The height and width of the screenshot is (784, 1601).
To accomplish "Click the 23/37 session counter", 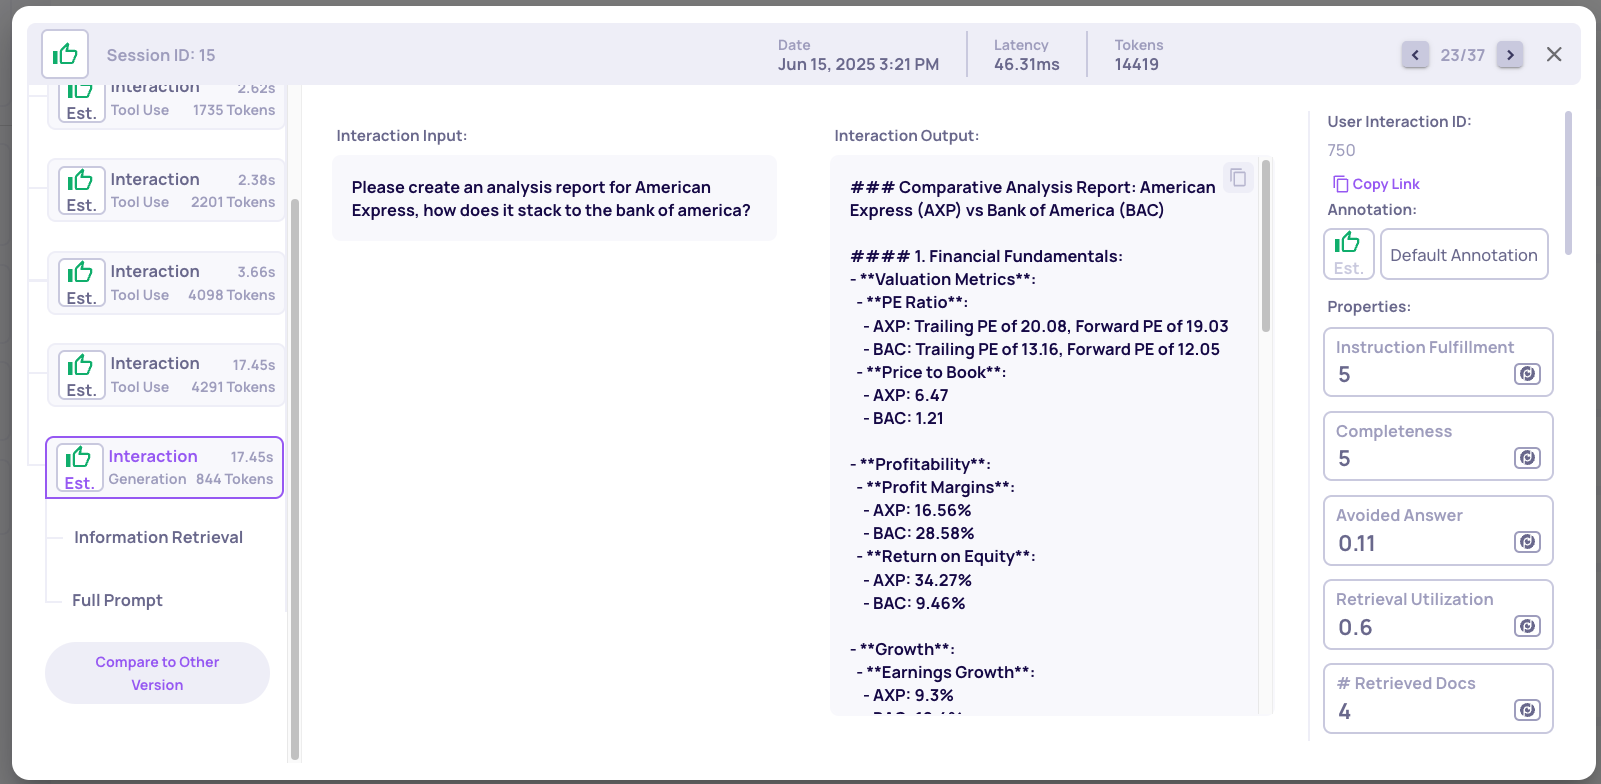I will point(1462,55).
